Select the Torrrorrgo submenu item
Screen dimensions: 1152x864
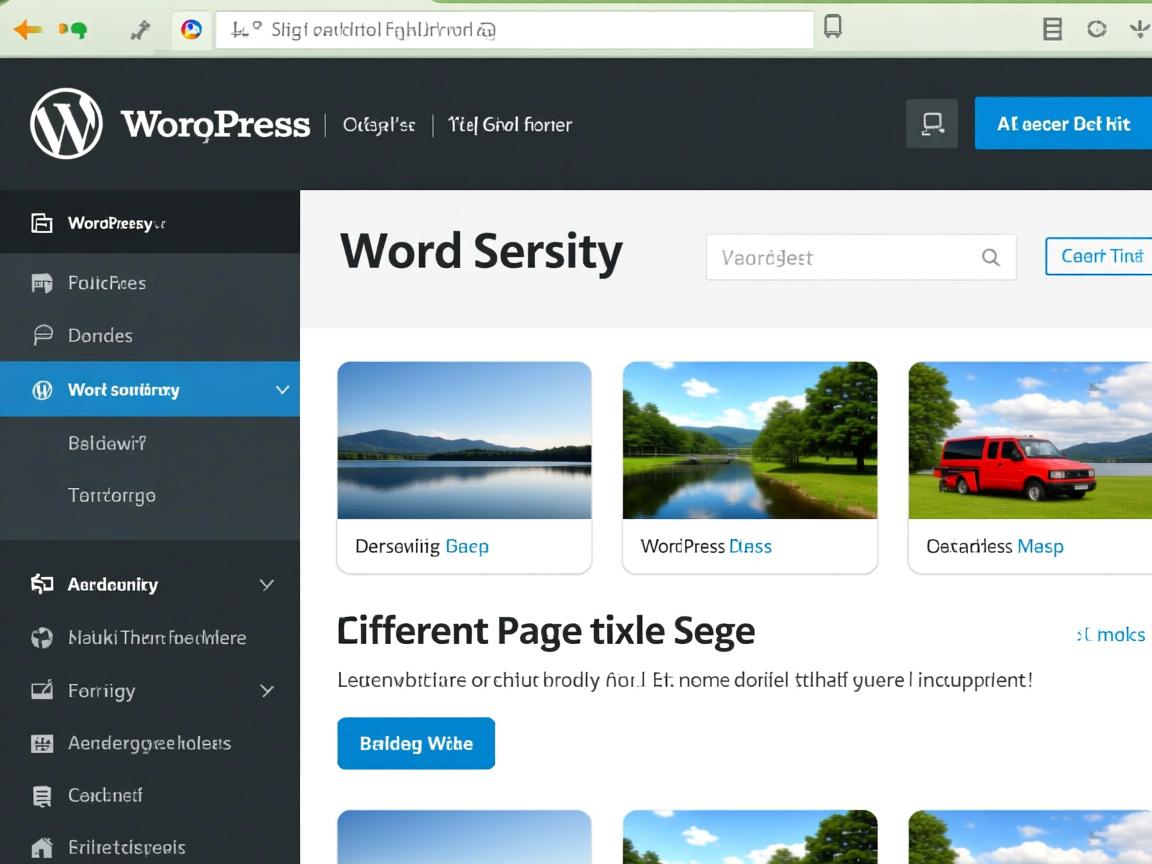111,495
